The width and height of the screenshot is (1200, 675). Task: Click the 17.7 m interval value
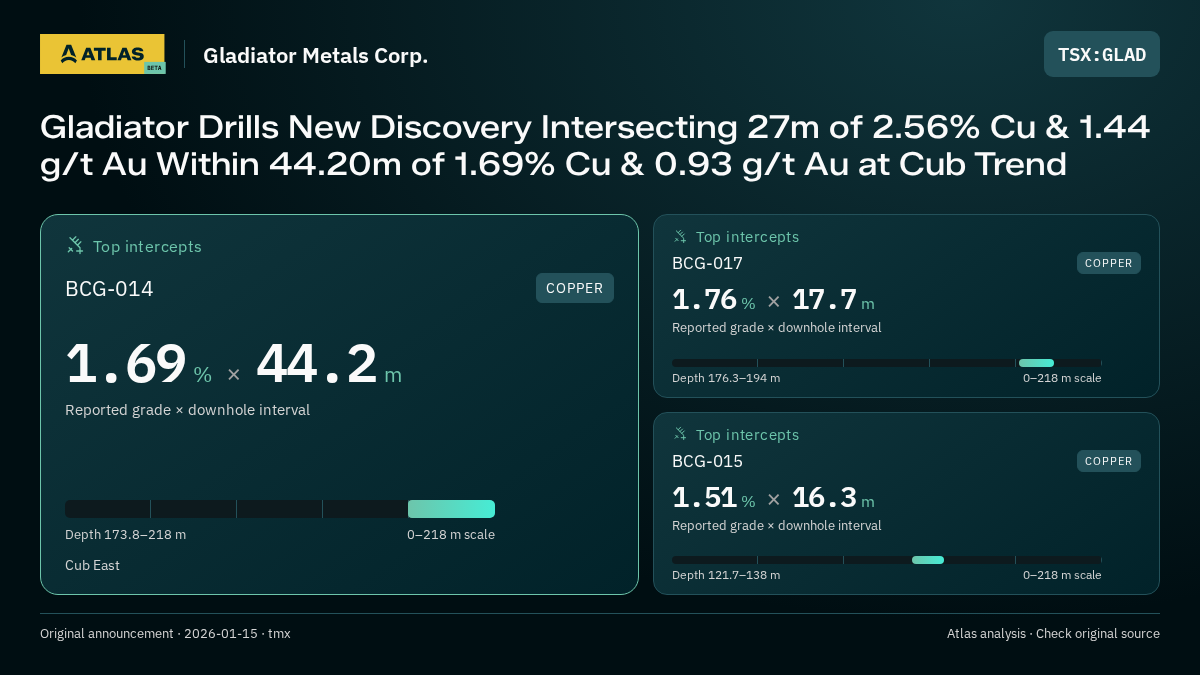tap(833, 300)
